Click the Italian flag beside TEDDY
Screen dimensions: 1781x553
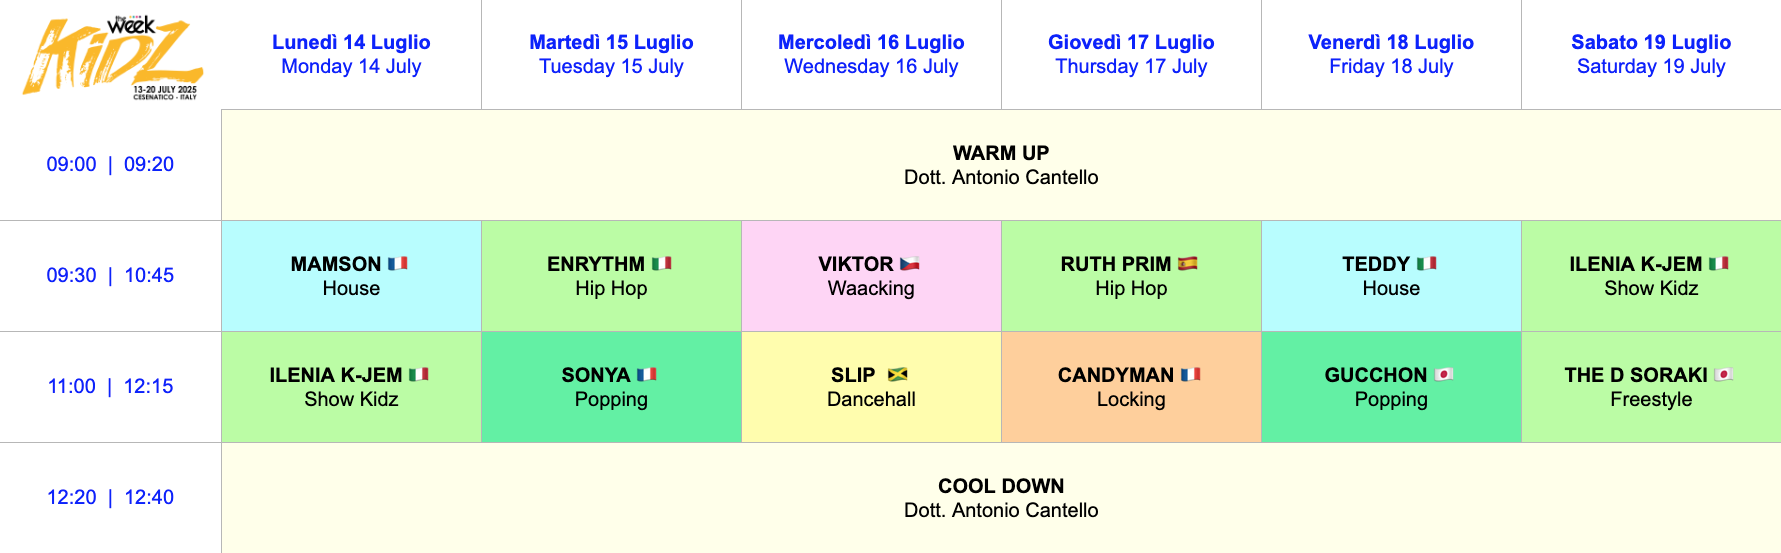tap(1427, 264)
